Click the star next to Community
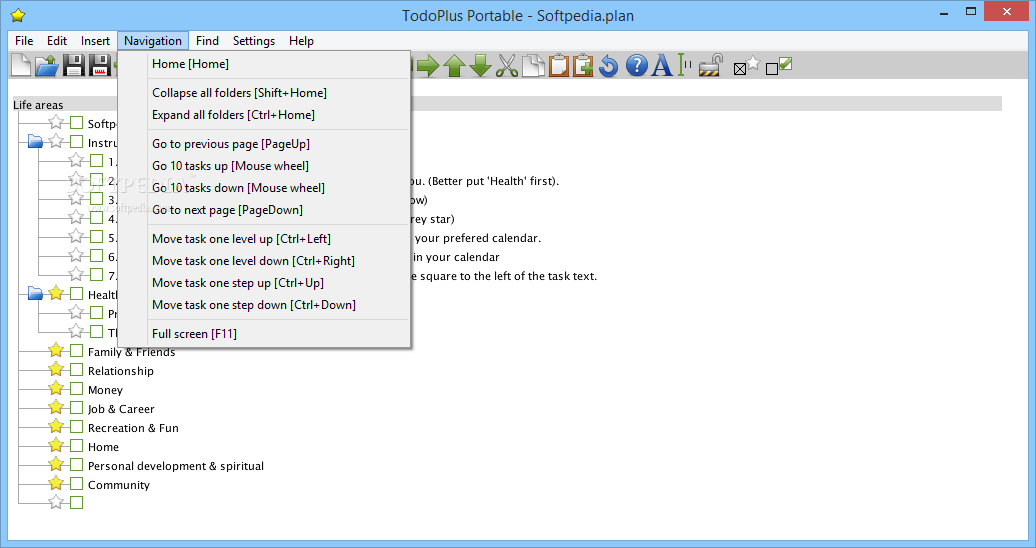The image size is (1036, 548). 56,484
